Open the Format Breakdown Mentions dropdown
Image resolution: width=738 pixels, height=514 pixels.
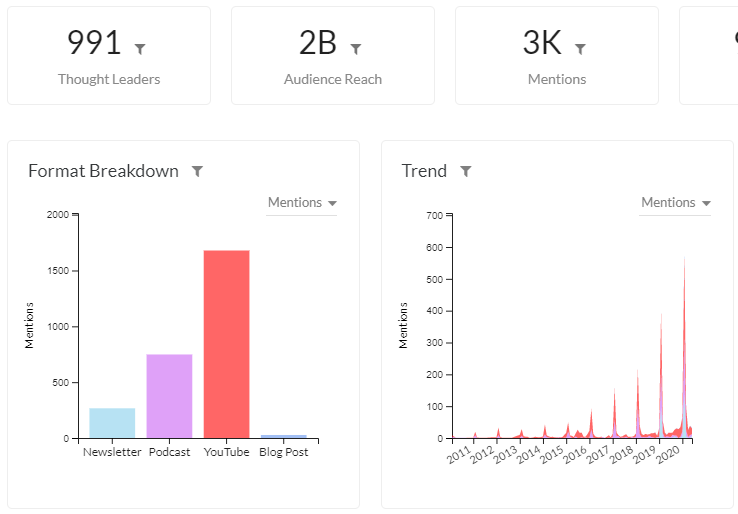(x=302, y=203)
